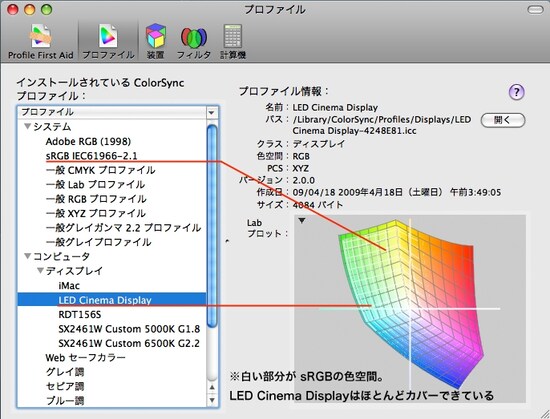The image size is (550, 419).
Task: Click the scroll down arrow in list
Action: 212,400
